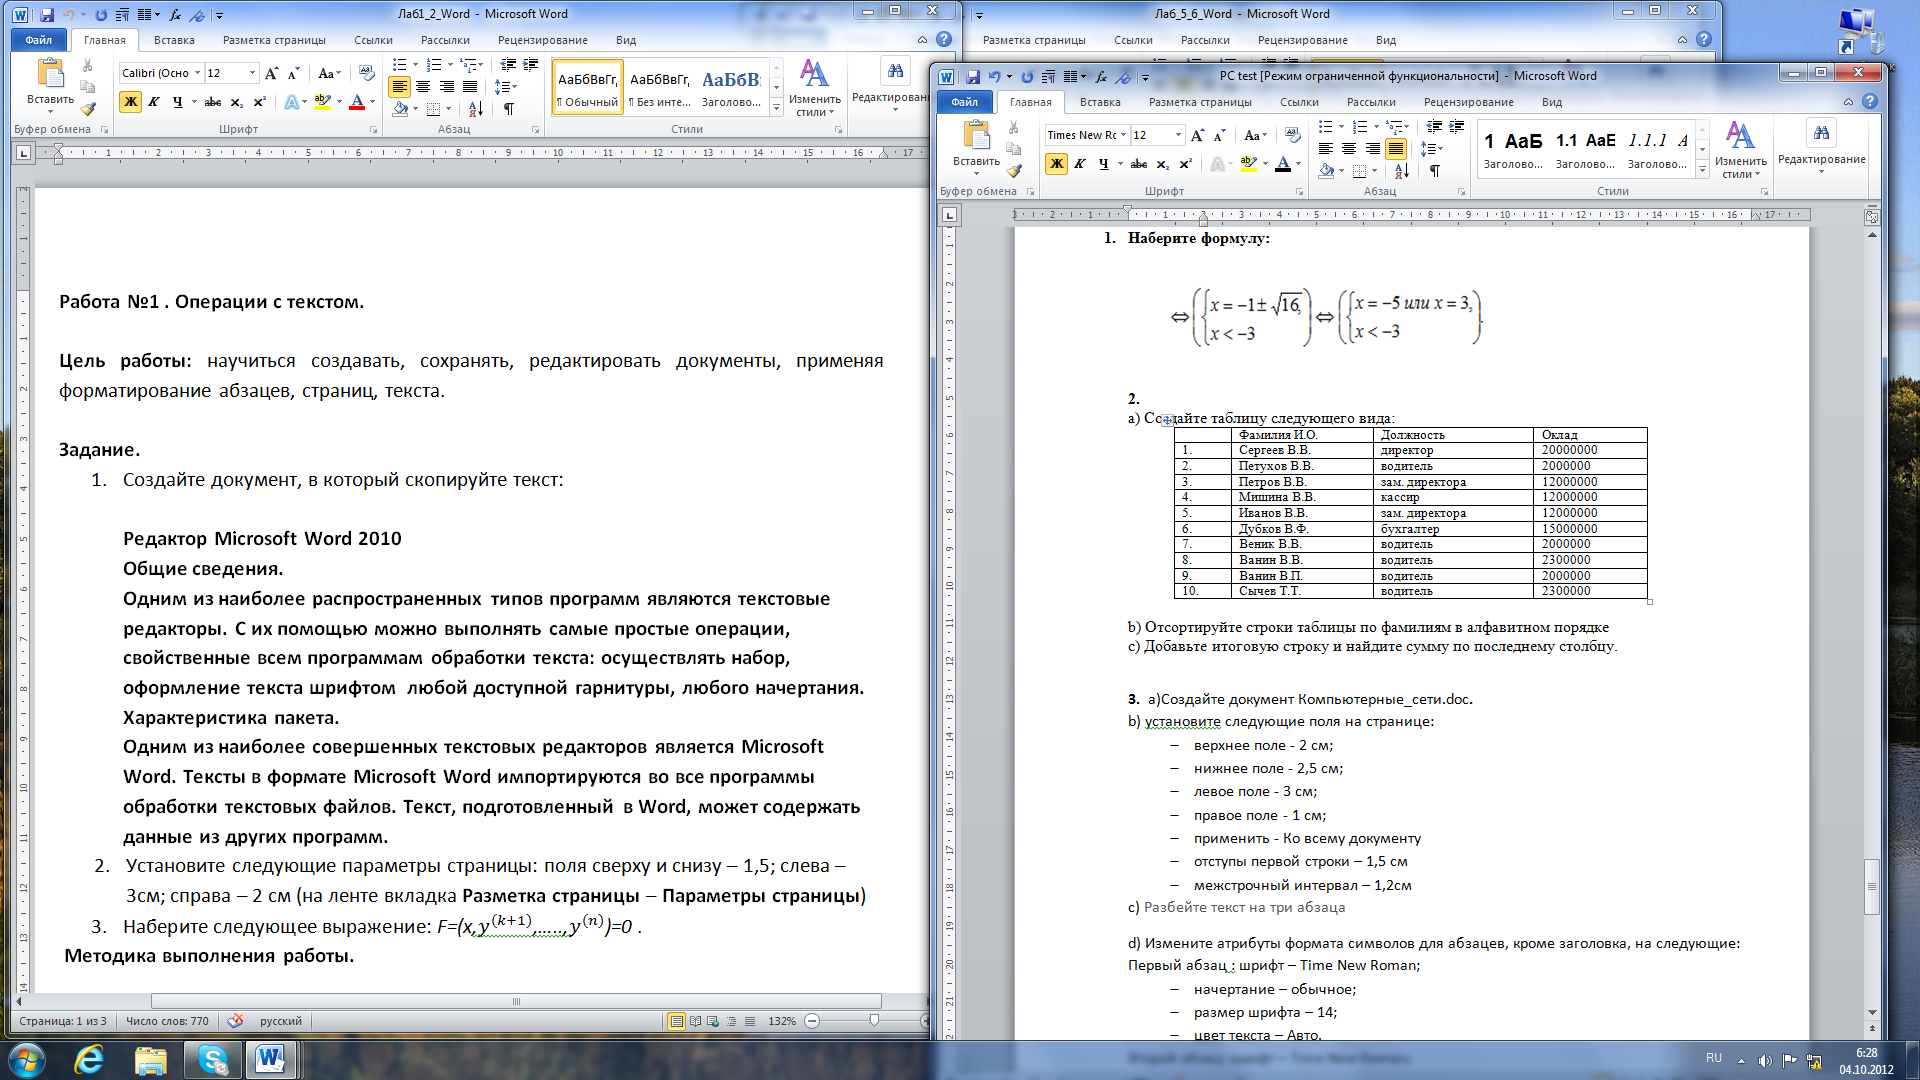Open font size dropdown in PC test window
Viewport: 1920px width, 1080px height.
pos(1178,135)
